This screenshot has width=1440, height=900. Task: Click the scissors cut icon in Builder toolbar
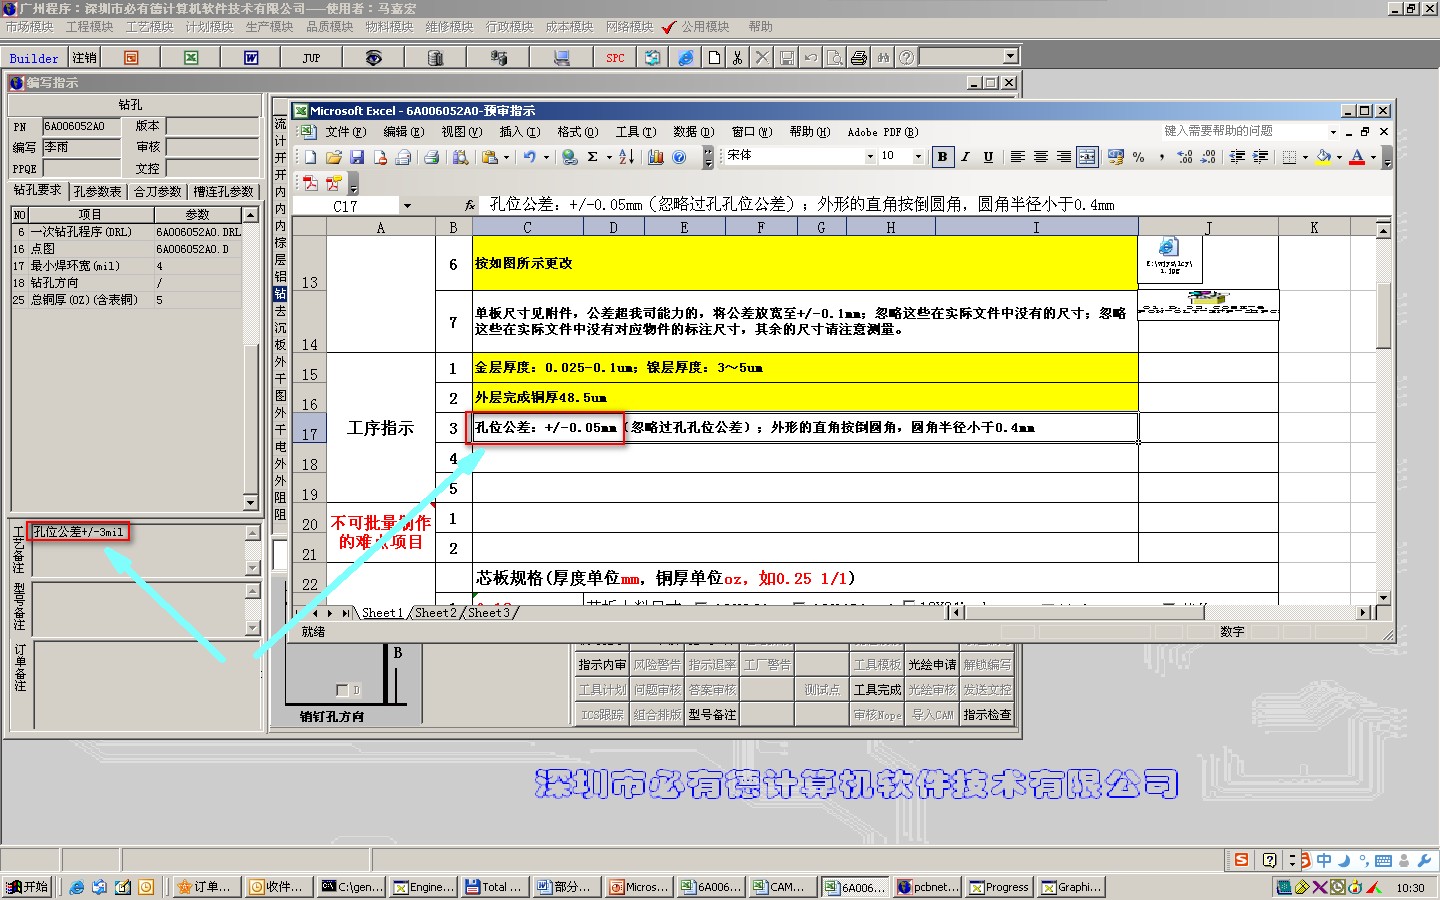tap(737, 58)
